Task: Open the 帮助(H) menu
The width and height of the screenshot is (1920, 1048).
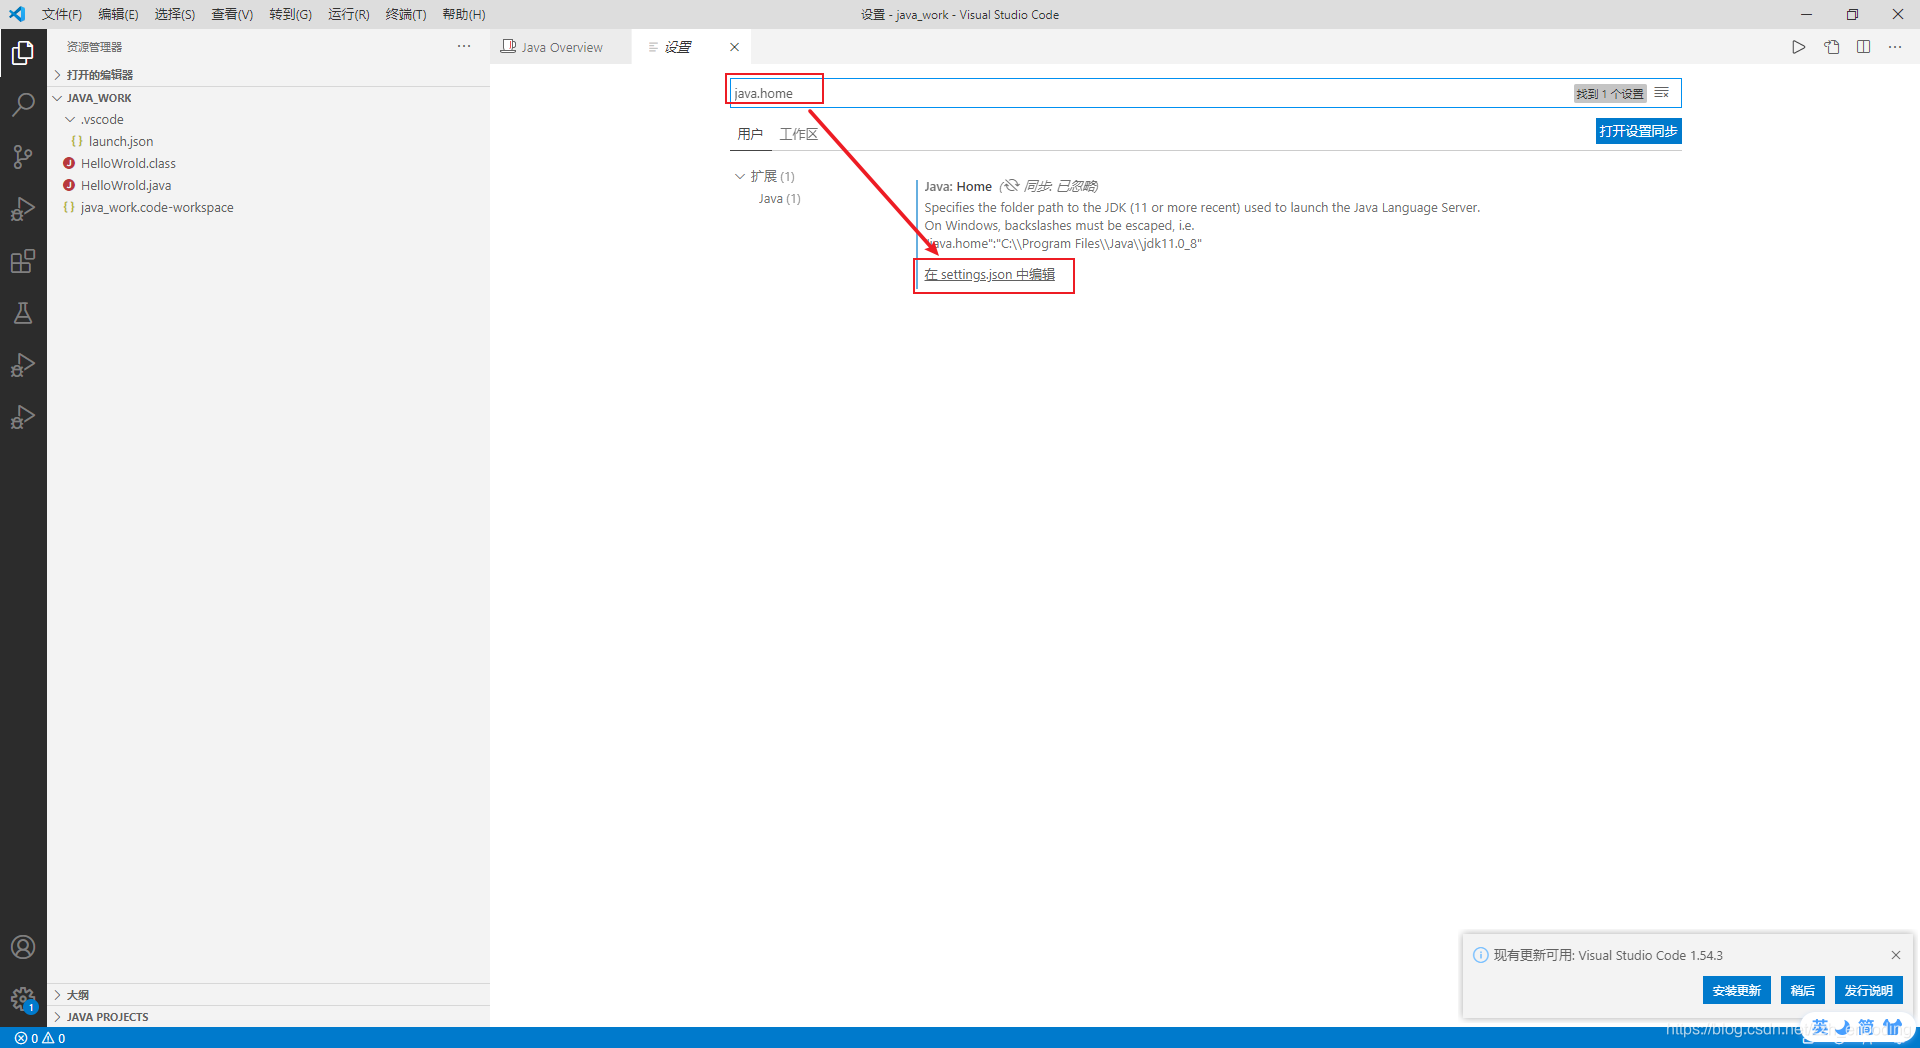Action: pyautogui.click(x=464, y=14)
